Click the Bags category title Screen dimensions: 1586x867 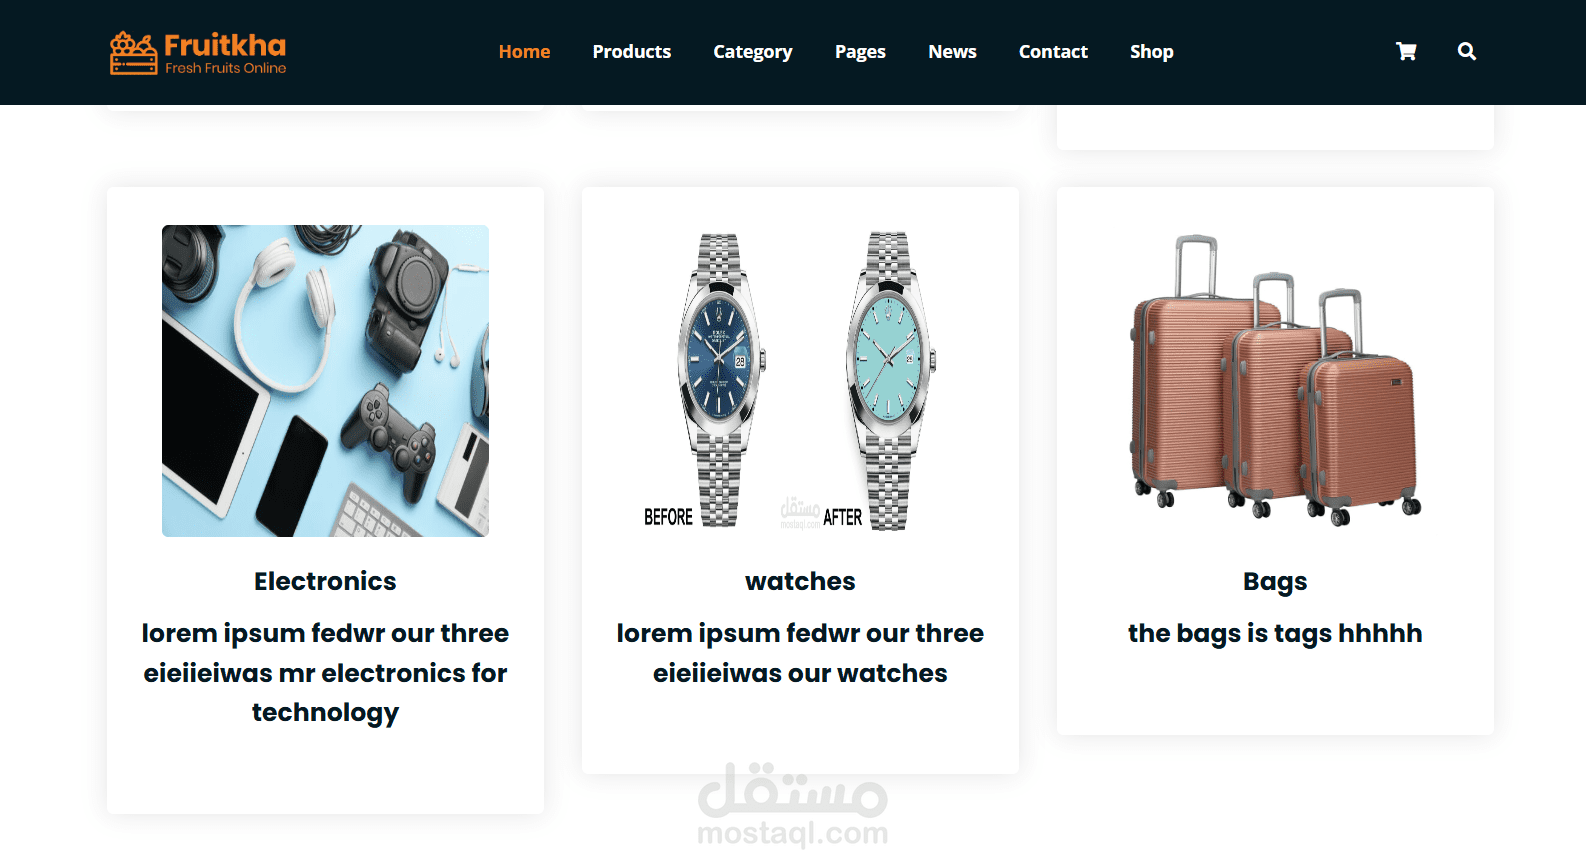pyautogui.click(x=1275, y=582)
